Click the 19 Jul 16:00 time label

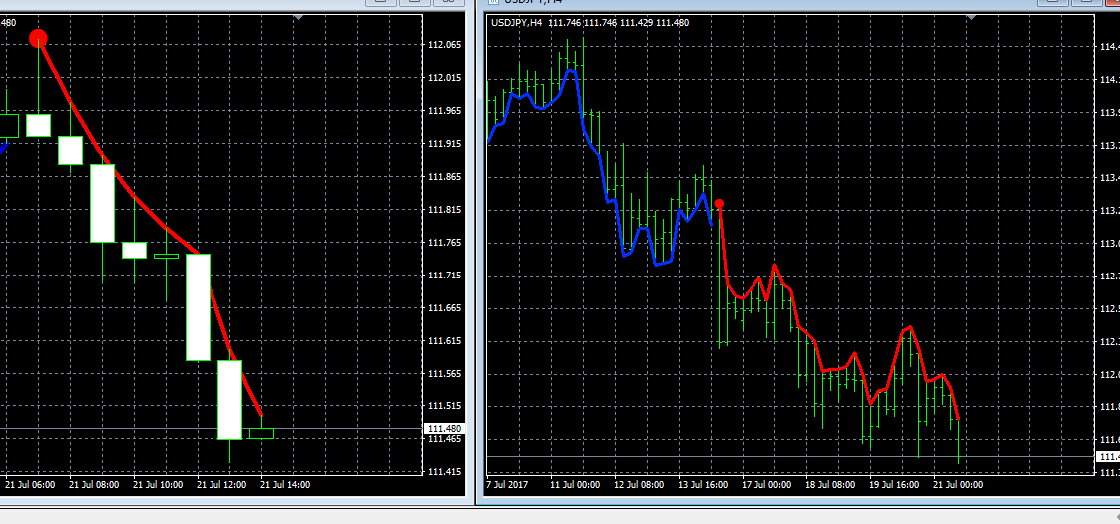pos(894,485)
